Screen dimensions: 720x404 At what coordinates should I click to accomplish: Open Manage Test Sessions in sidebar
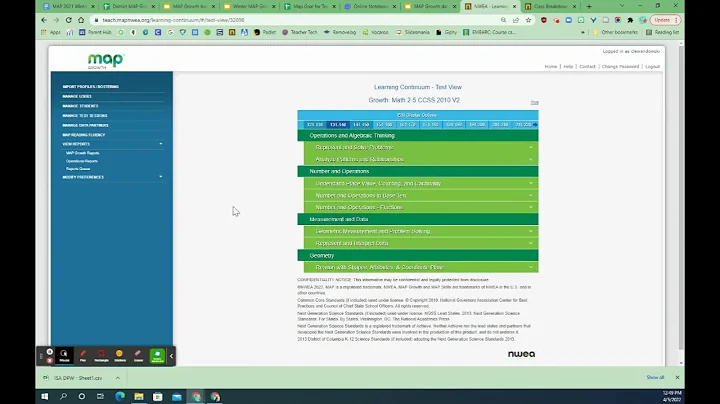(x=85, y=116)
